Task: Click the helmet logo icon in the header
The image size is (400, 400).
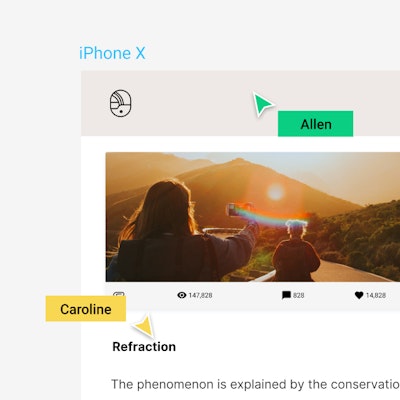Action: click(120, 103)
